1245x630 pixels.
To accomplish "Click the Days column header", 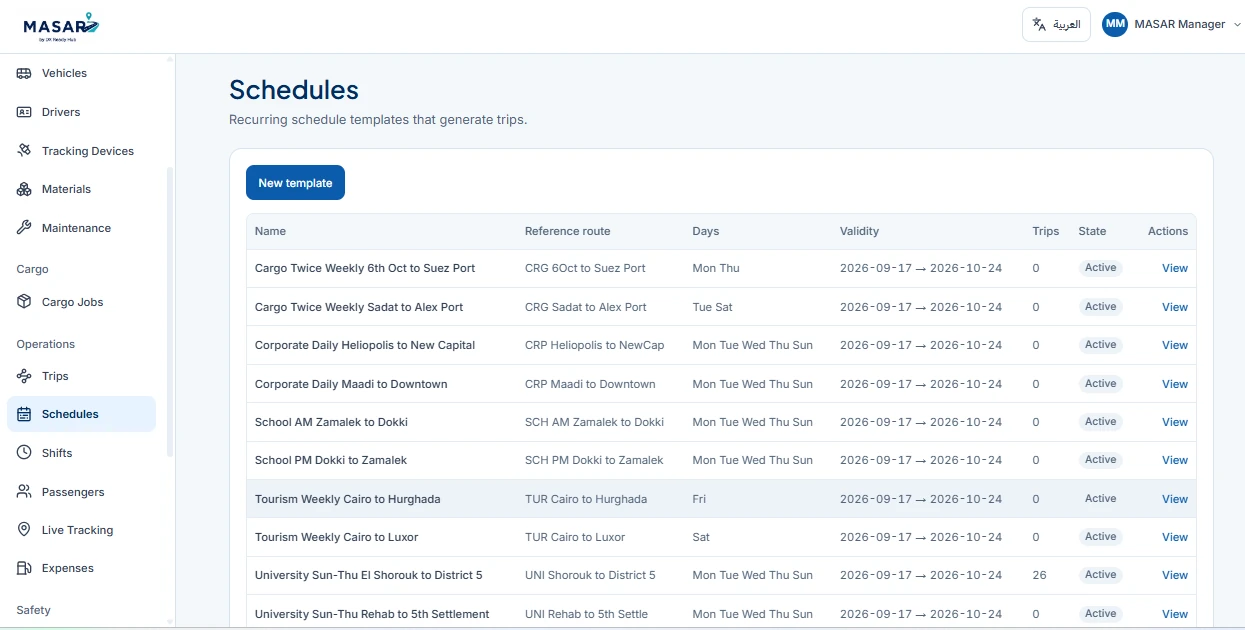I will (x=705, y=231).
